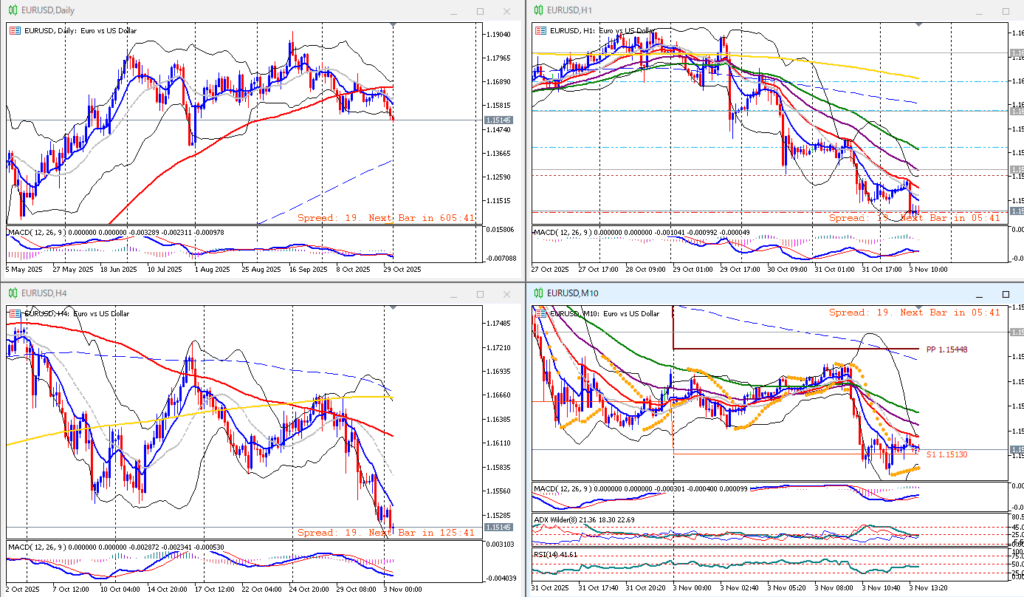Click the chart icon in the EURUSD,H1 title bar
This screenshot has height=597, width=1024.
pos(539,11)
